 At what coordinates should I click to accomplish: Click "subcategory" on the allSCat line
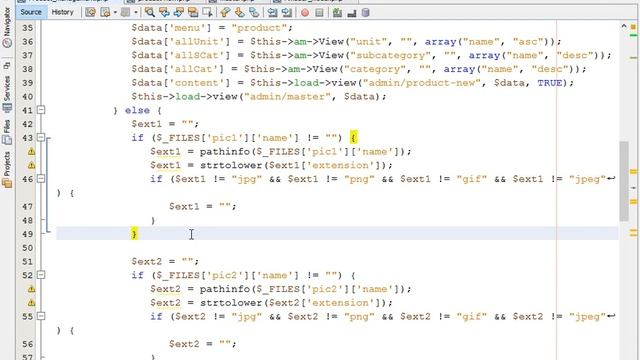(388, 56)
